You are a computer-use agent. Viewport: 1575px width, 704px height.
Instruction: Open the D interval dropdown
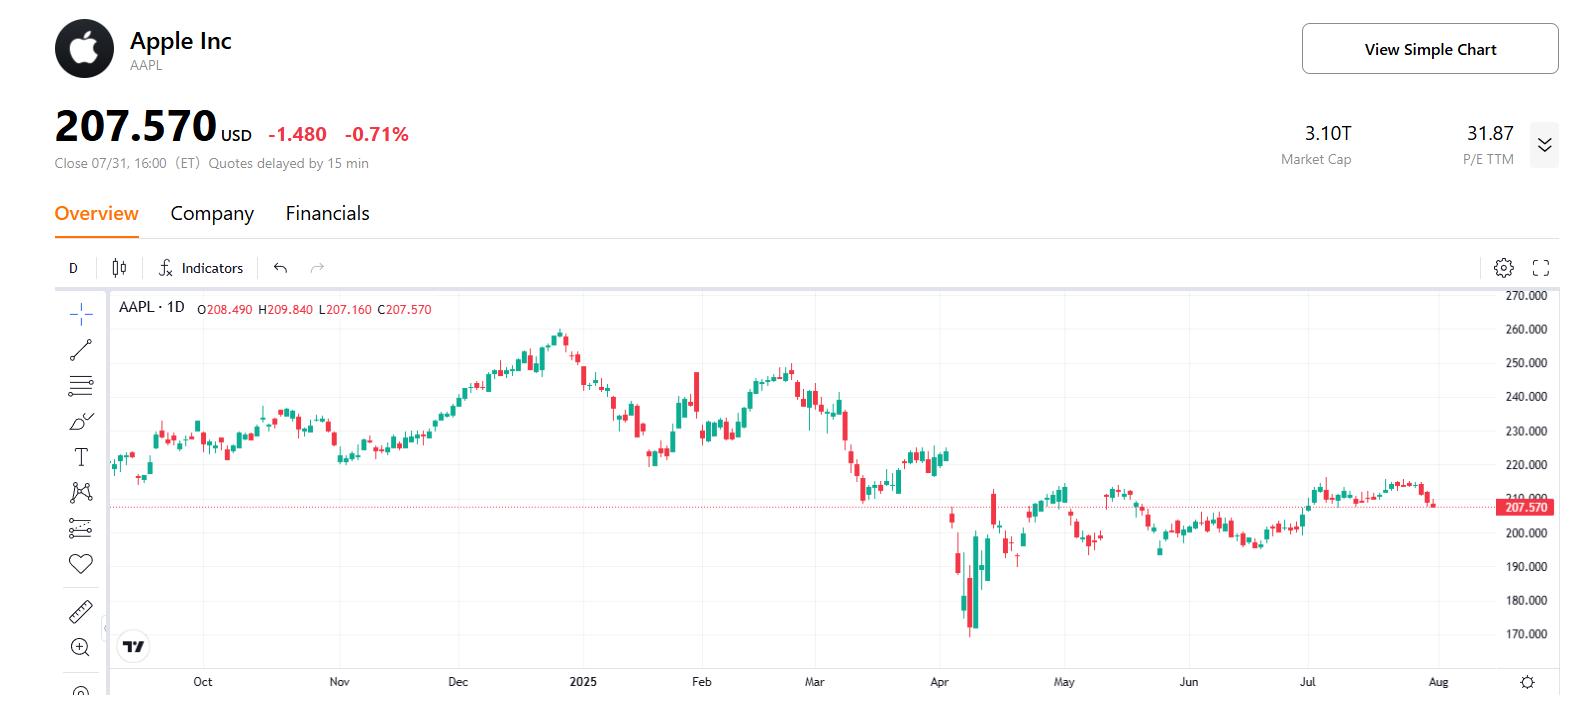point(73,268)
